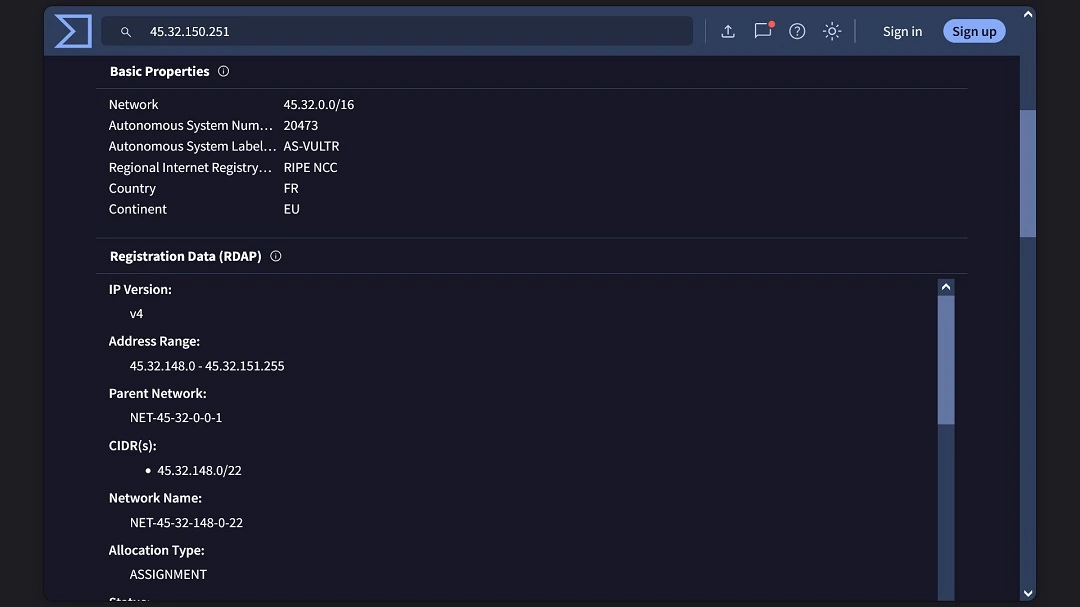Click the Sign up button

973,31
